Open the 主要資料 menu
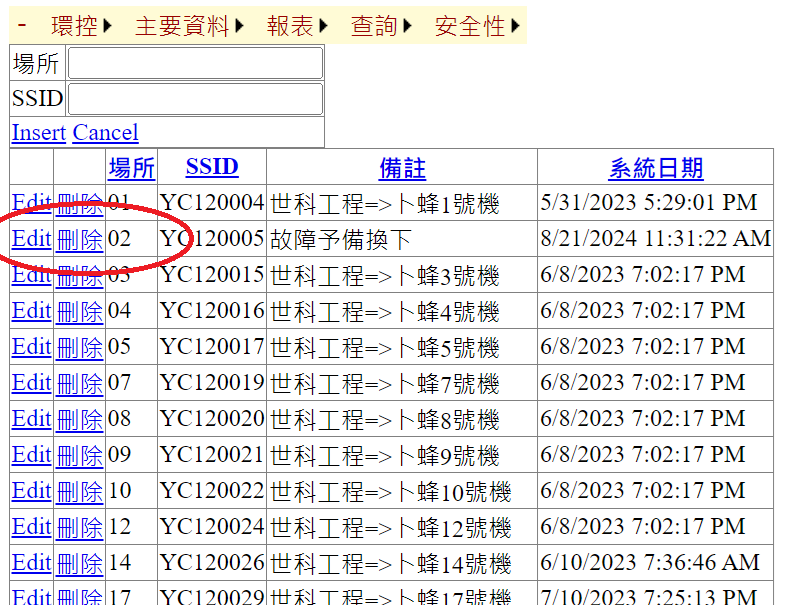 [x=188, y=27]
